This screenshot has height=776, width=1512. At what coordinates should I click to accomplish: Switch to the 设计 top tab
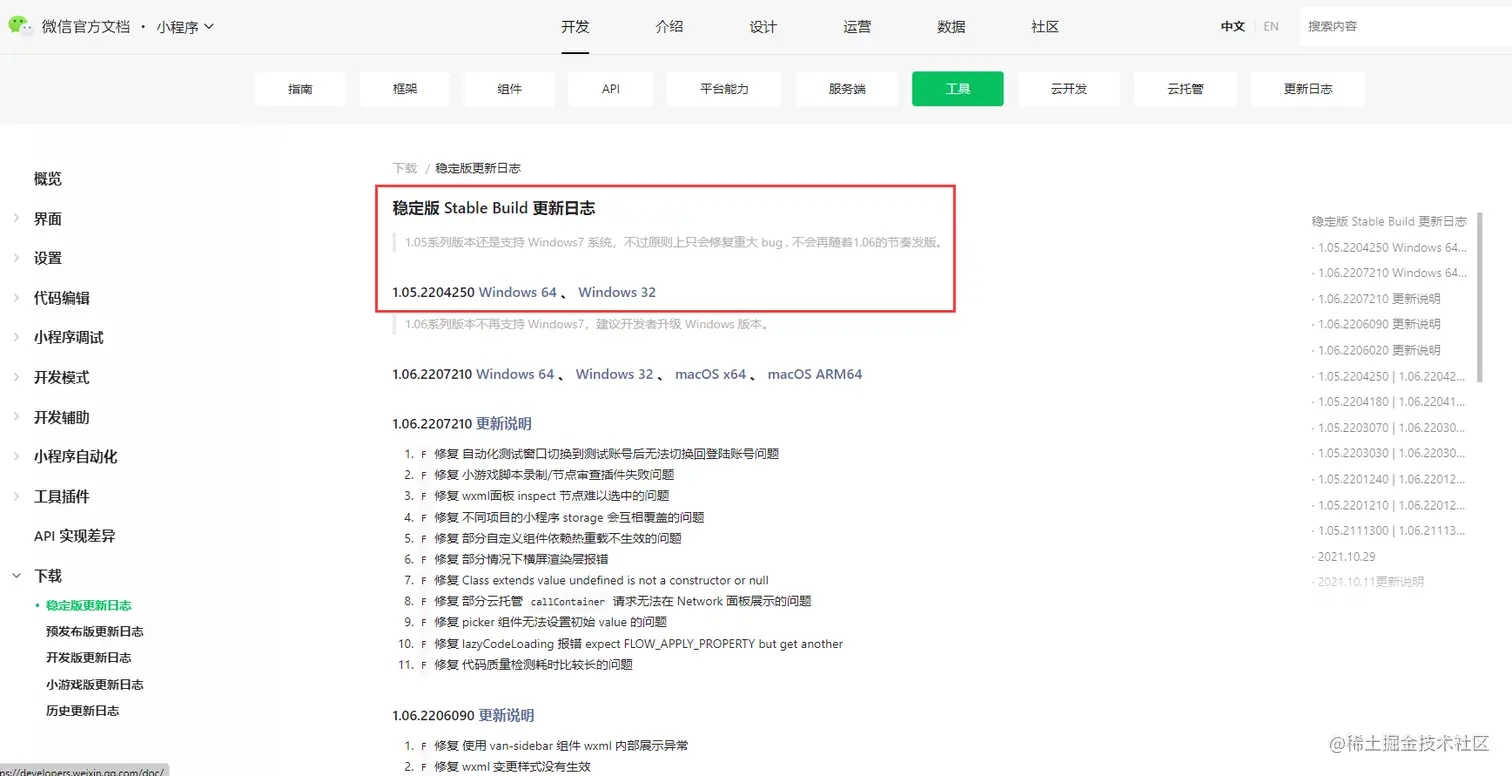tap(763, 27)
